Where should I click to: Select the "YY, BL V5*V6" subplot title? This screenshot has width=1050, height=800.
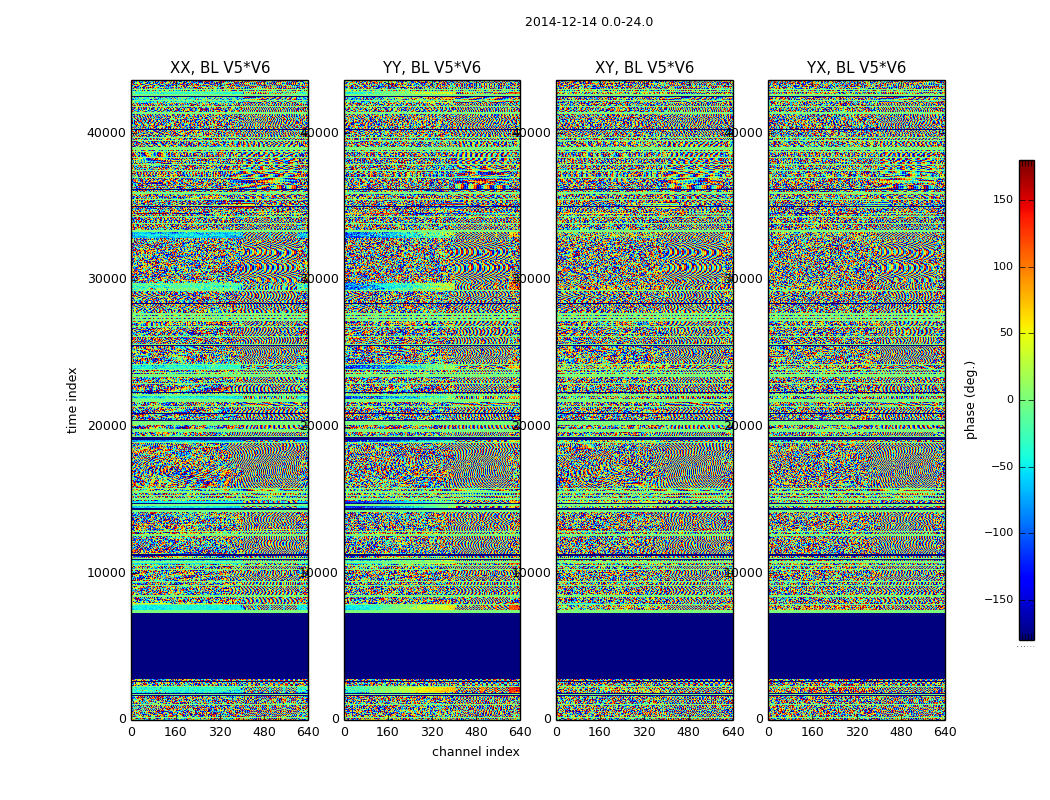pos(432,68)
